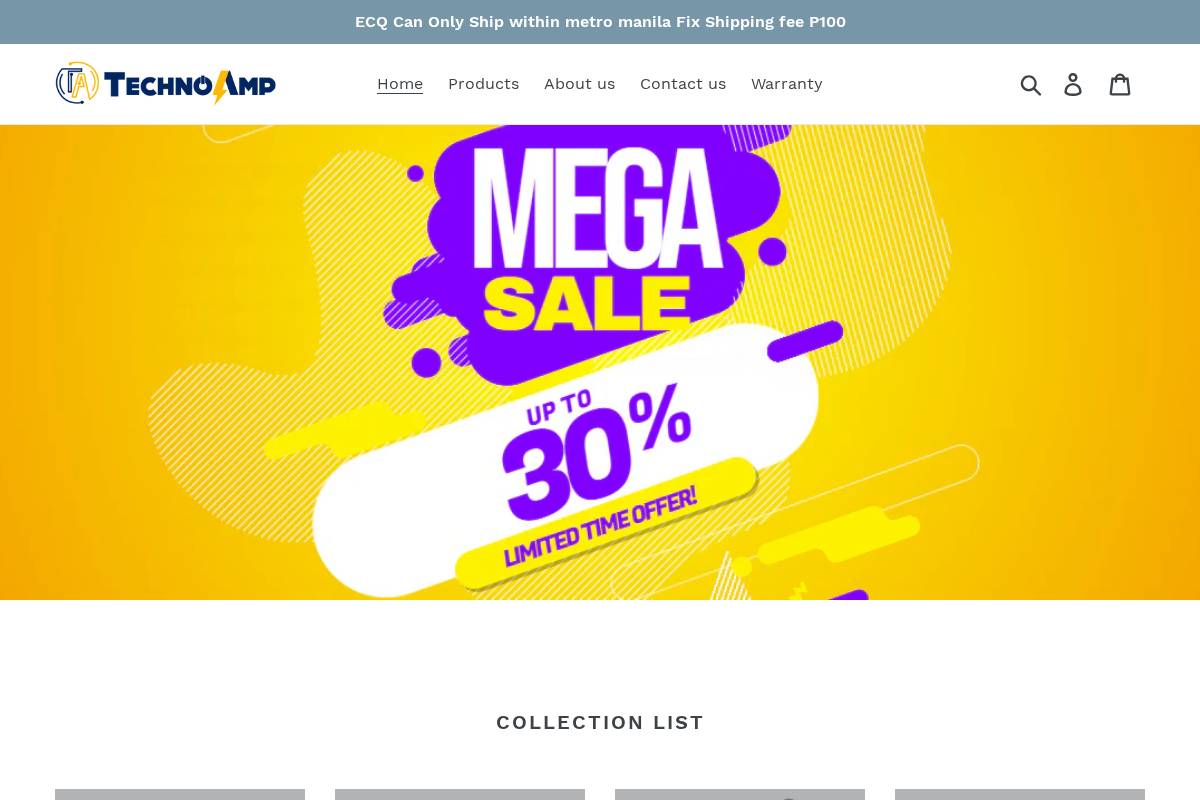The height and width of the screenshot is (800, 1200).
Task: Open the Products menu item
Action: click(483, 84)
